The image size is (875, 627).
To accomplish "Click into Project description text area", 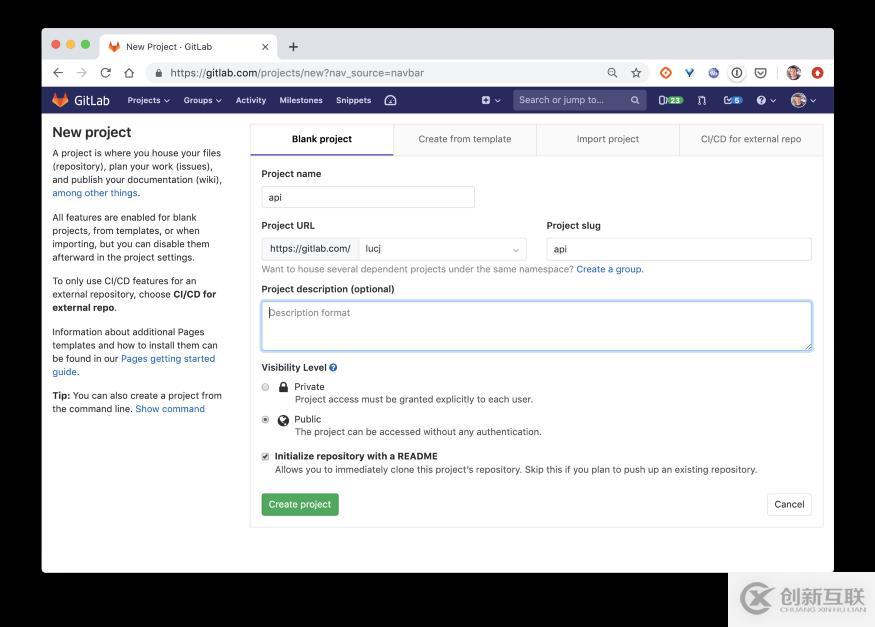I will click(536, 326).
